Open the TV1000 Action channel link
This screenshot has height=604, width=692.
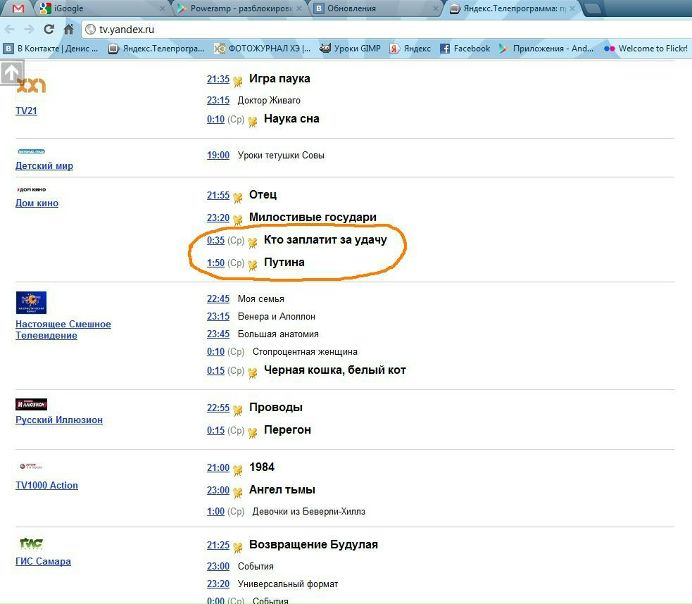(46, 485)
